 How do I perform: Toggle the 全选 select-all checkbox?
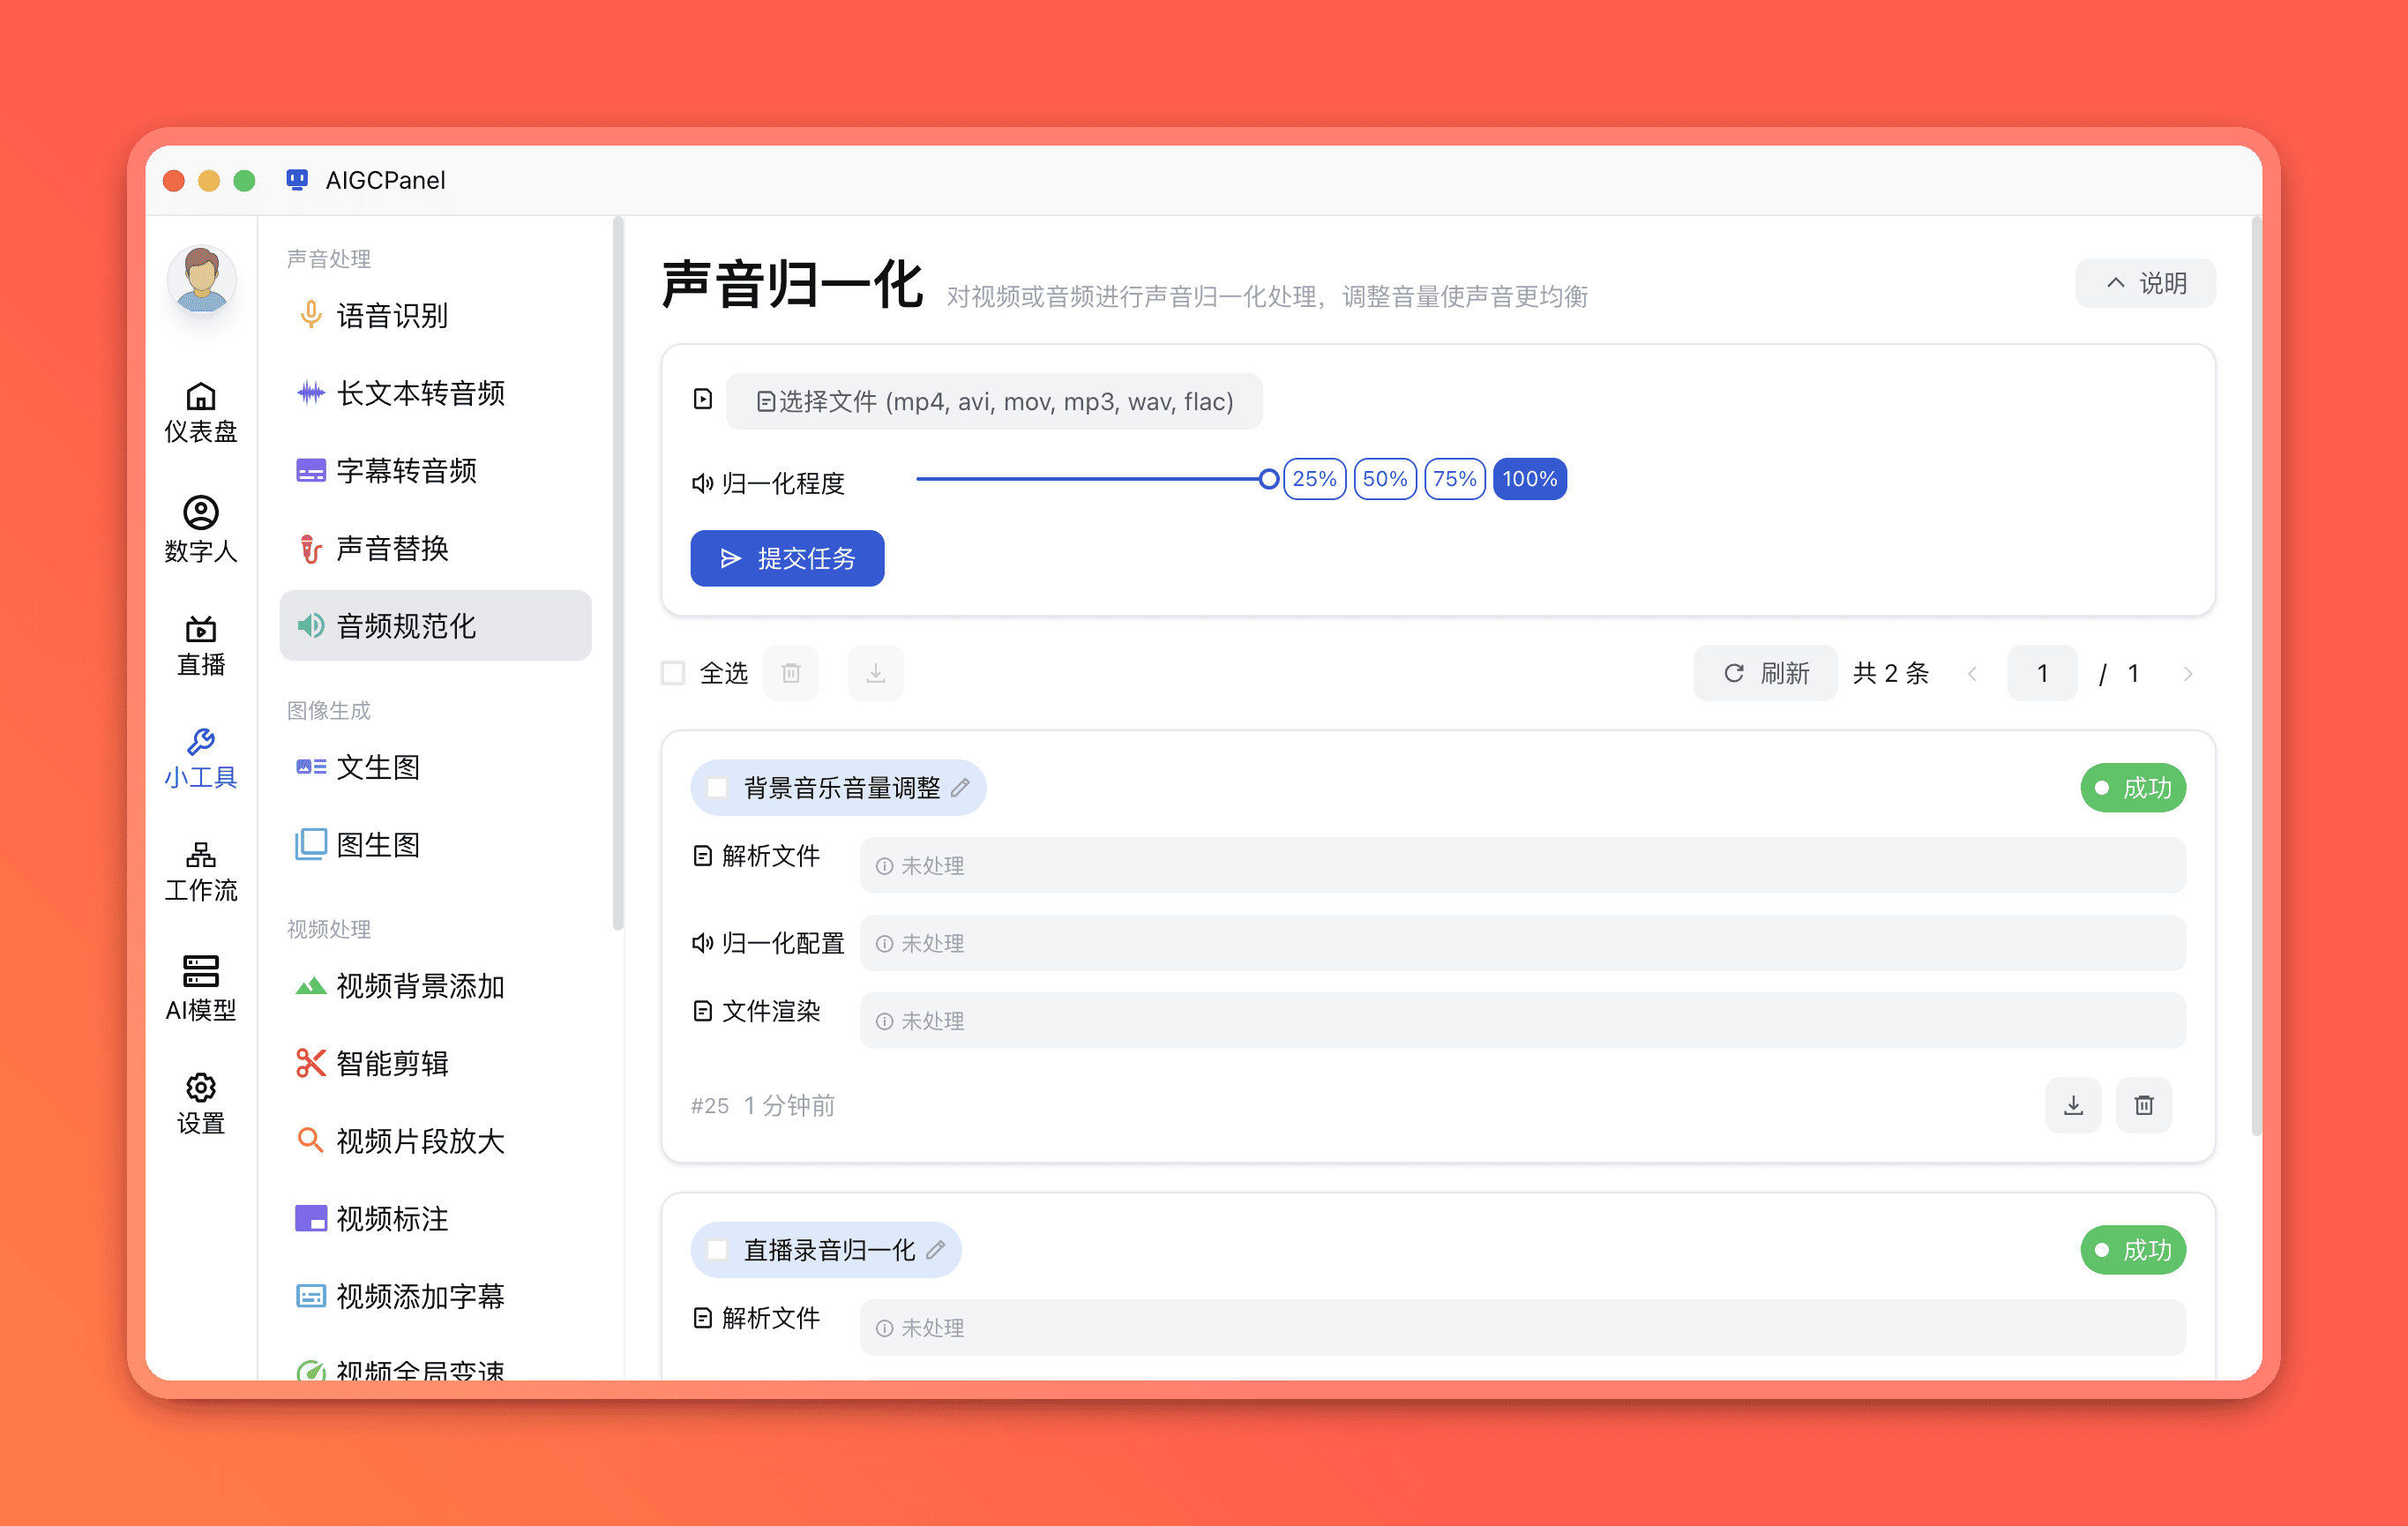(673, 673)
